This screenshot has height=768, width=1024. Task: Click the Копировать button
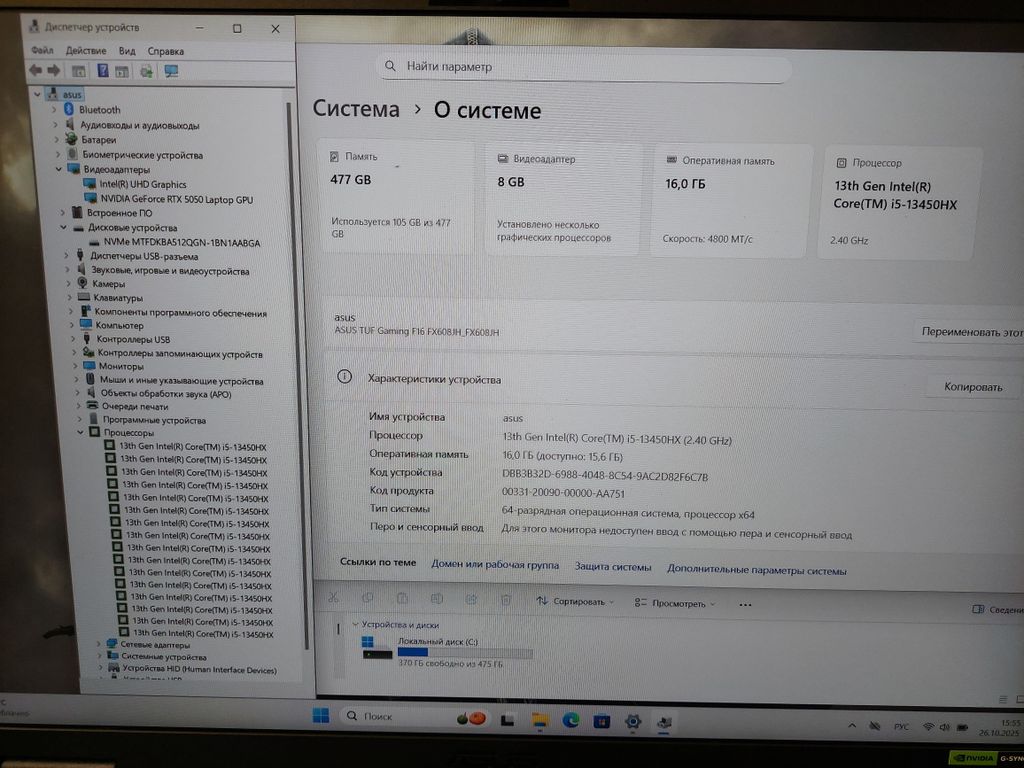(x=972, y=387)
